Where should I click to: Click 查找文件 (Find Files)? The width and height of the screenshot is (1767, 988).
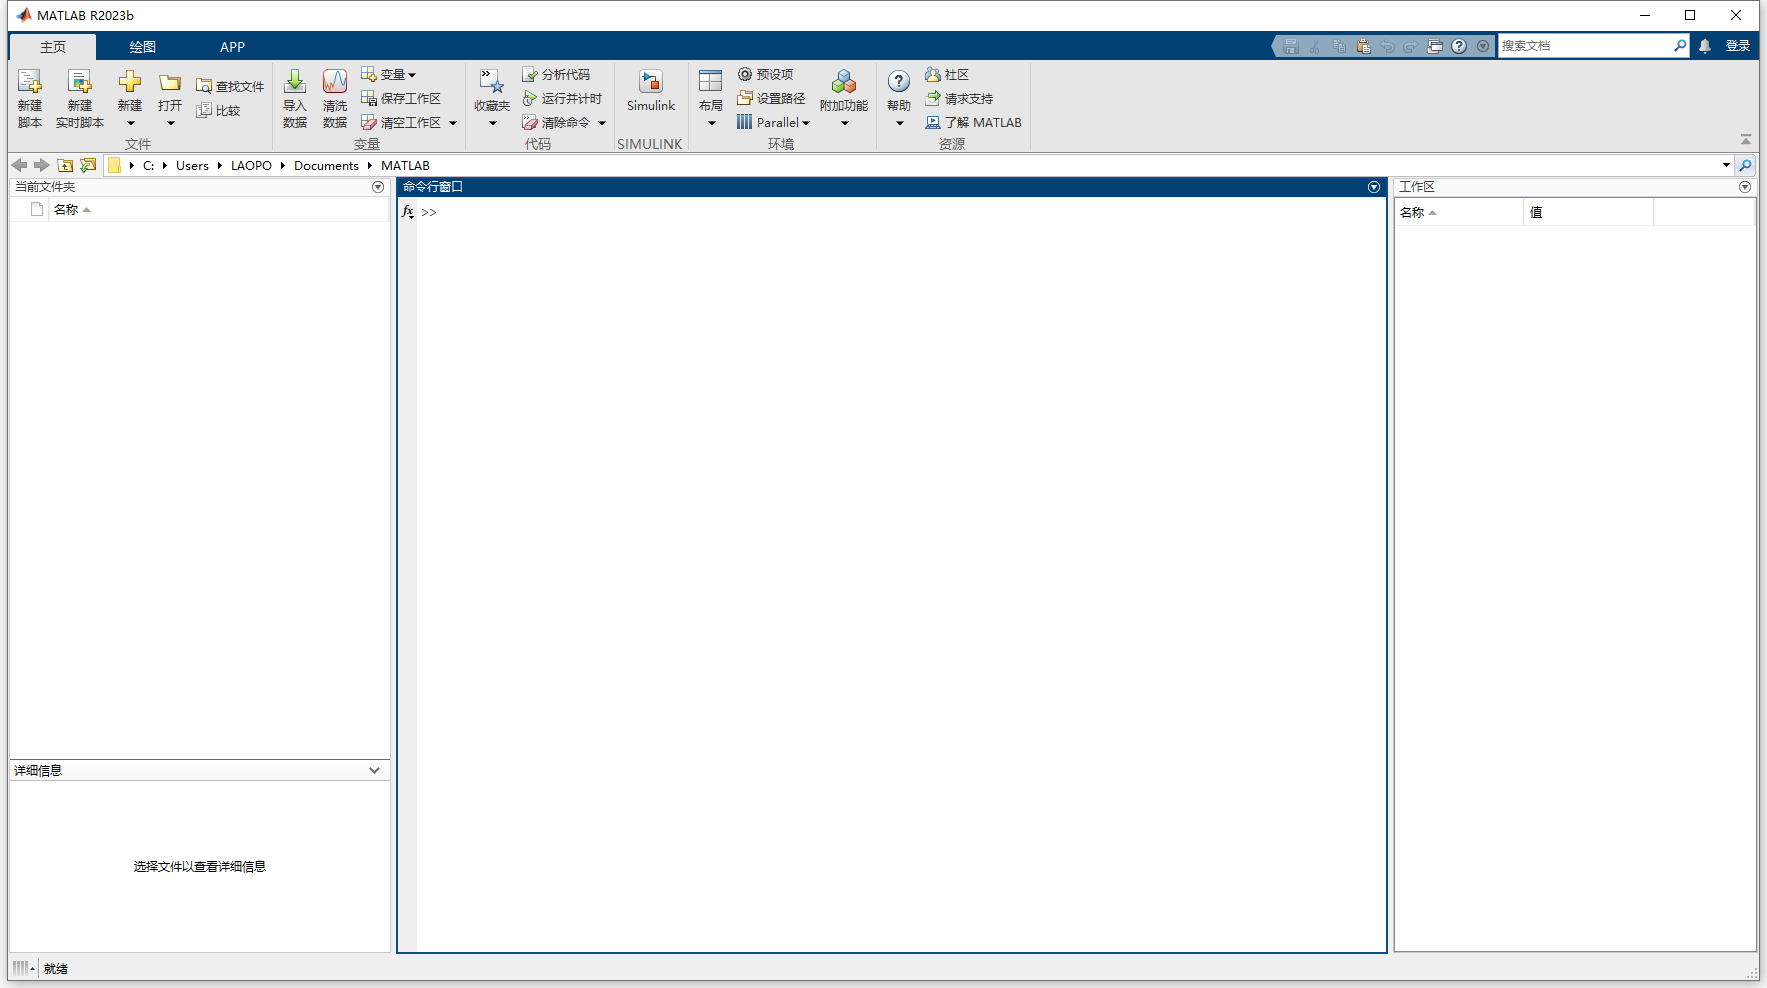(230, 86)
